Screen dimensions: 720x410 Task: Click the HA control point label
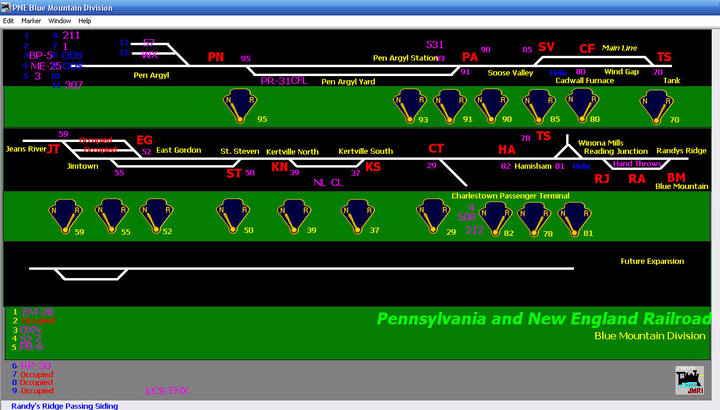(x=507, y=150)
